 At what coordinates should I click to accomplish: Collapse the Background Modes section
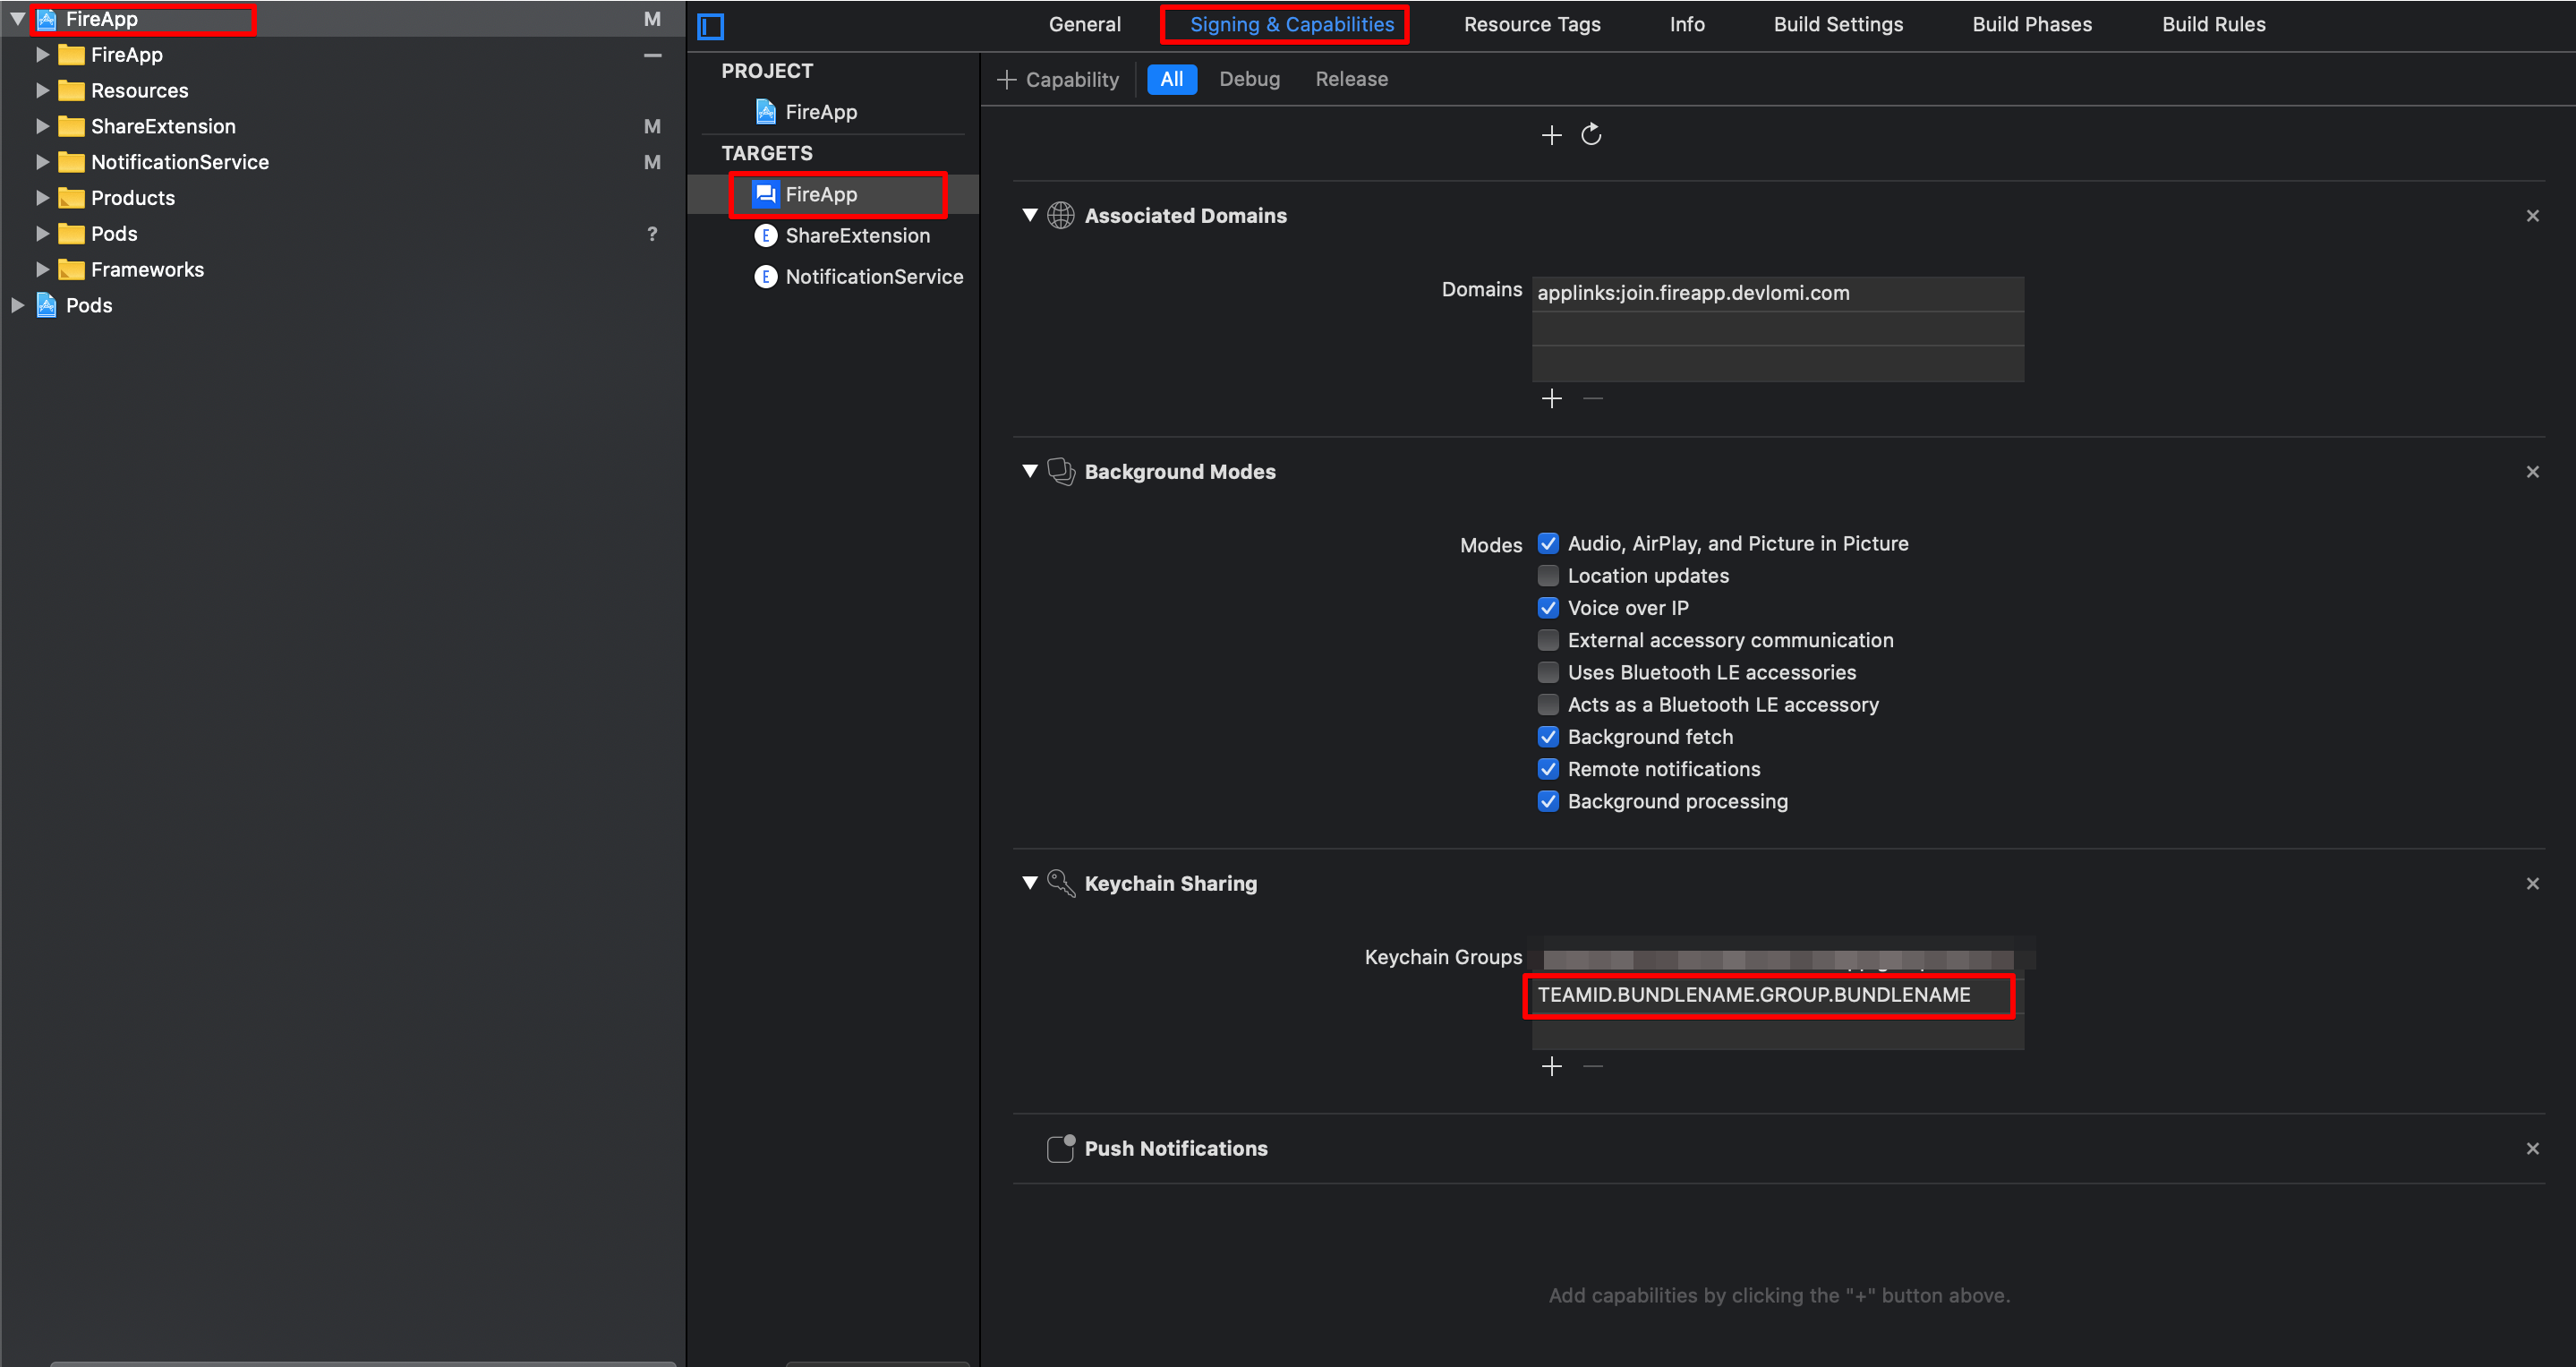click(x=1029, y=471)
